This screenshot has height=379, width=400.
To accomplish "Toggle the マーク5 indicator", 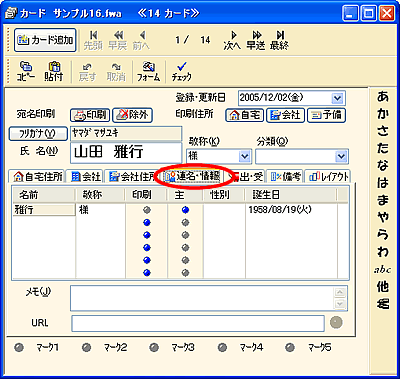I will point(290,348).
